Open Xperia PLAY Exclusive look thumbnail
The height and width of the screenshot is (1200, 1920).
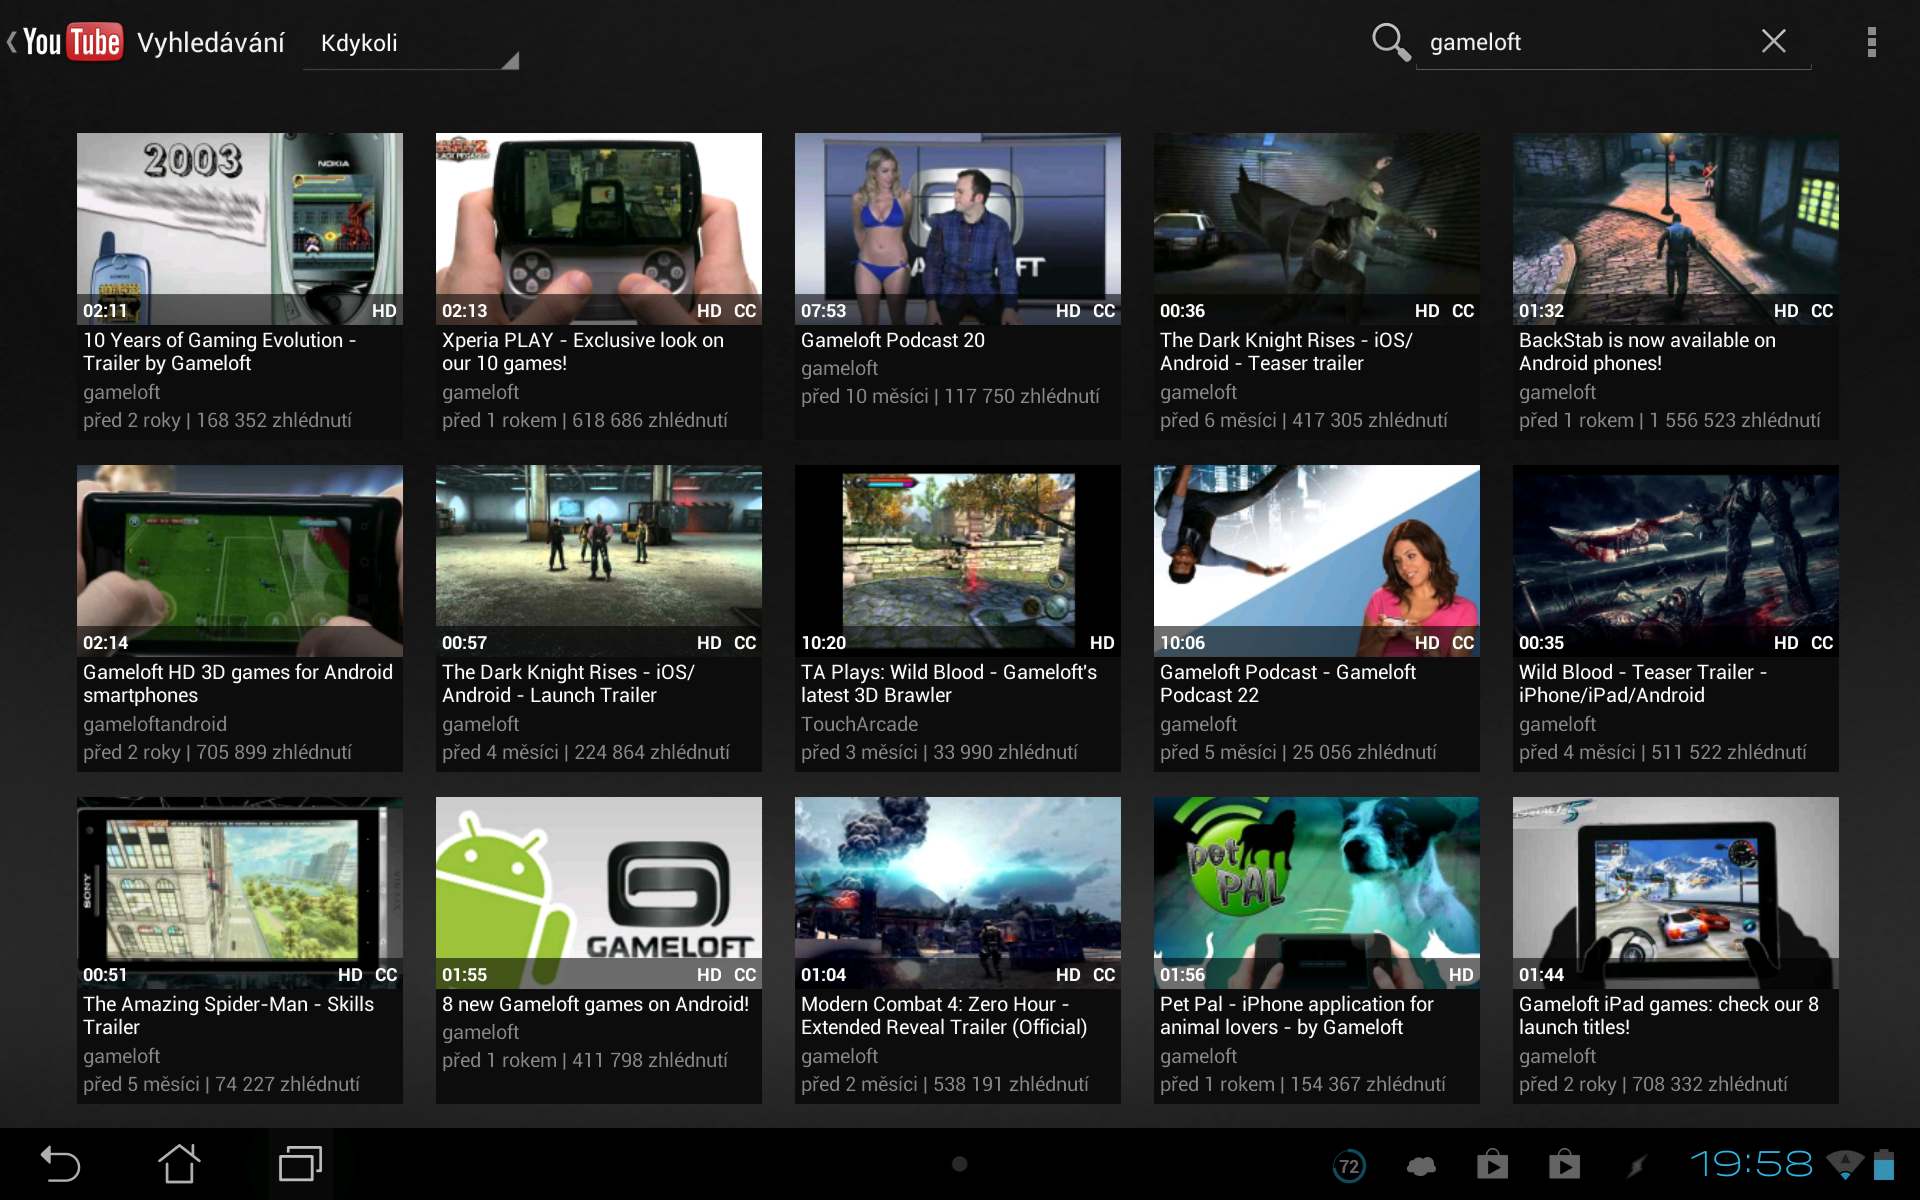[599, 228]
